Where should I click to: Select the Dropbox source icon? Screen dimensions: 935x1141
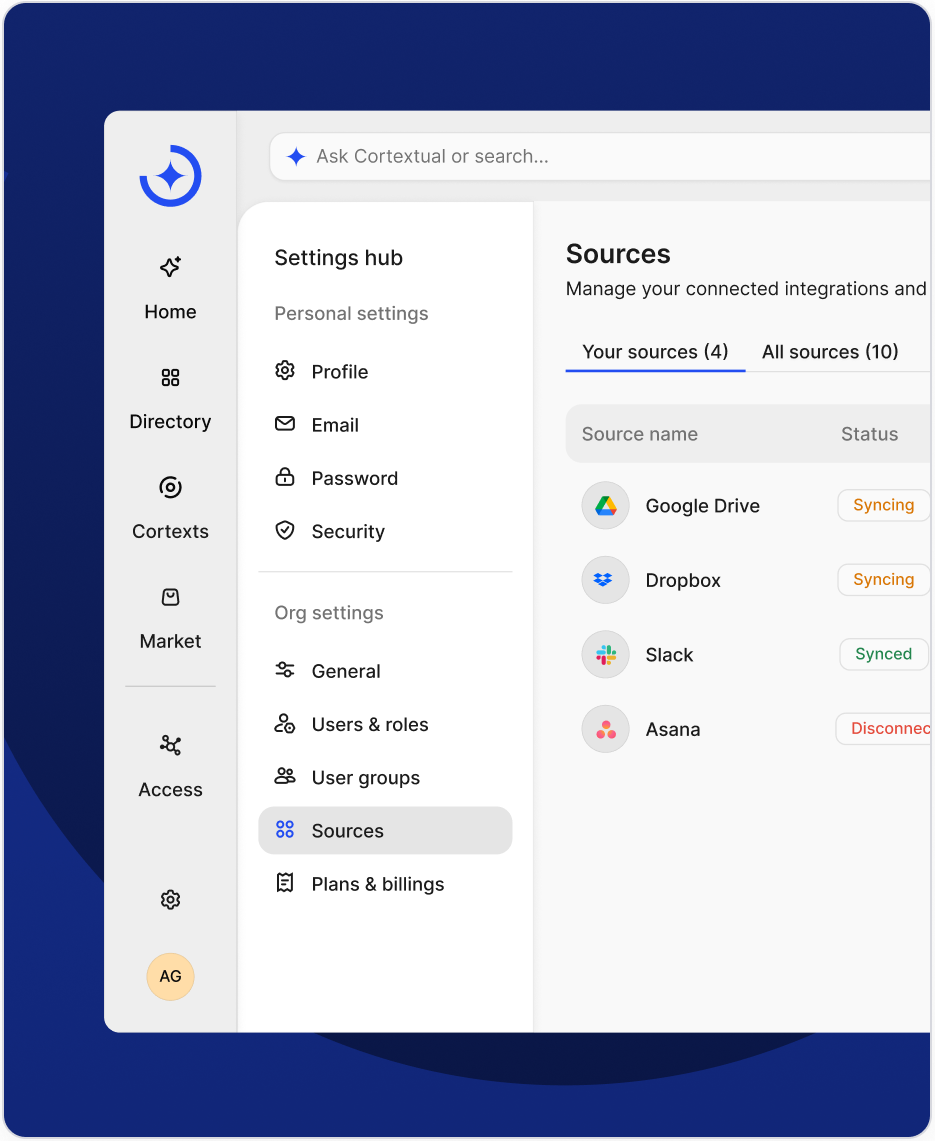pyautogui.click(x=605, y=580)
